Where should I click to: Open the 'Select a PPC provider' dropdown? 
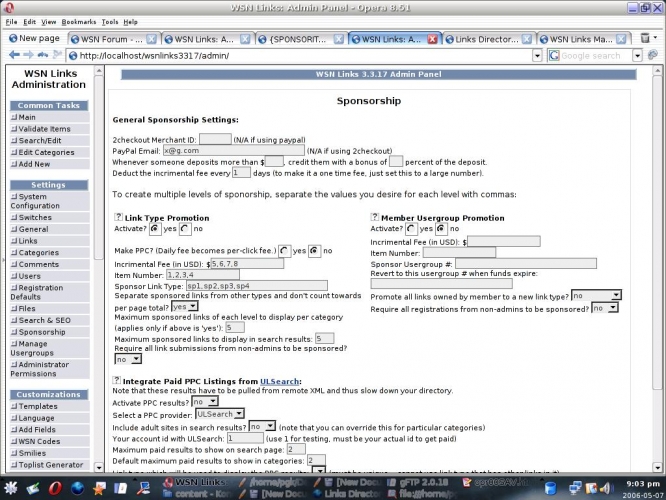click(x=218, y=413)
